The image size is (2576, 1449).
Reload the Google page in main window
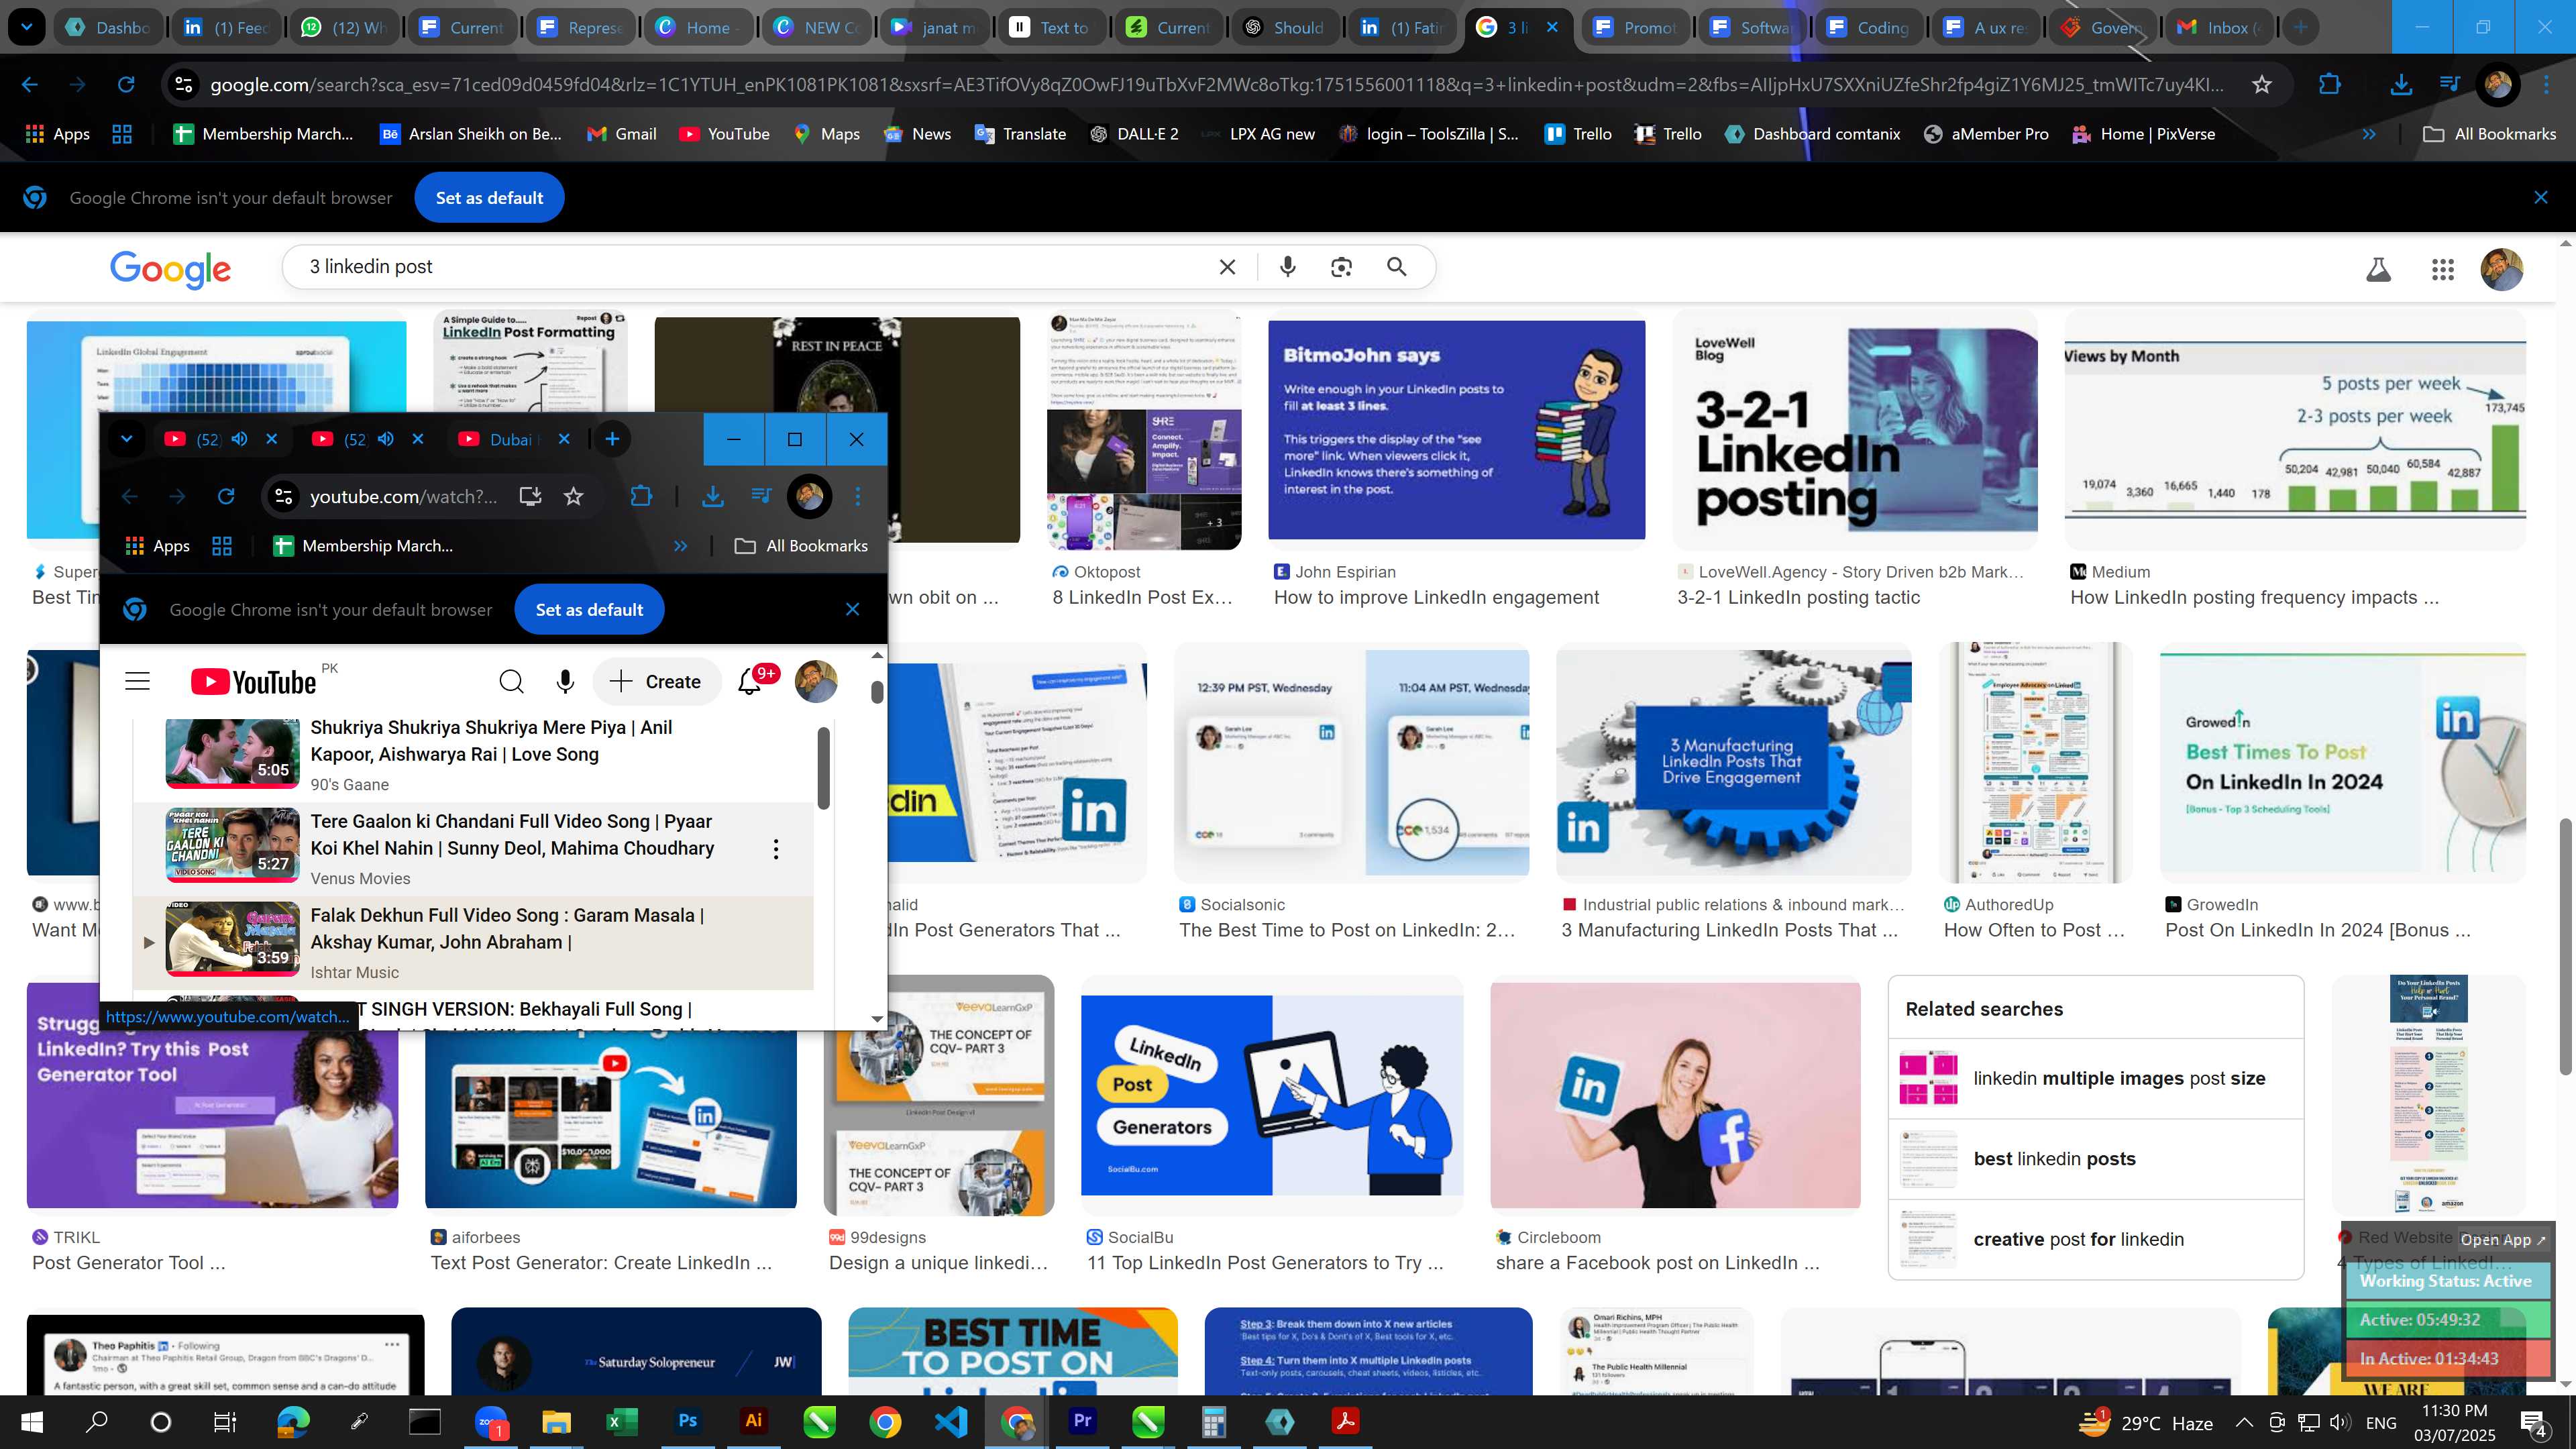pyautogui.click(x=126, y=85)
